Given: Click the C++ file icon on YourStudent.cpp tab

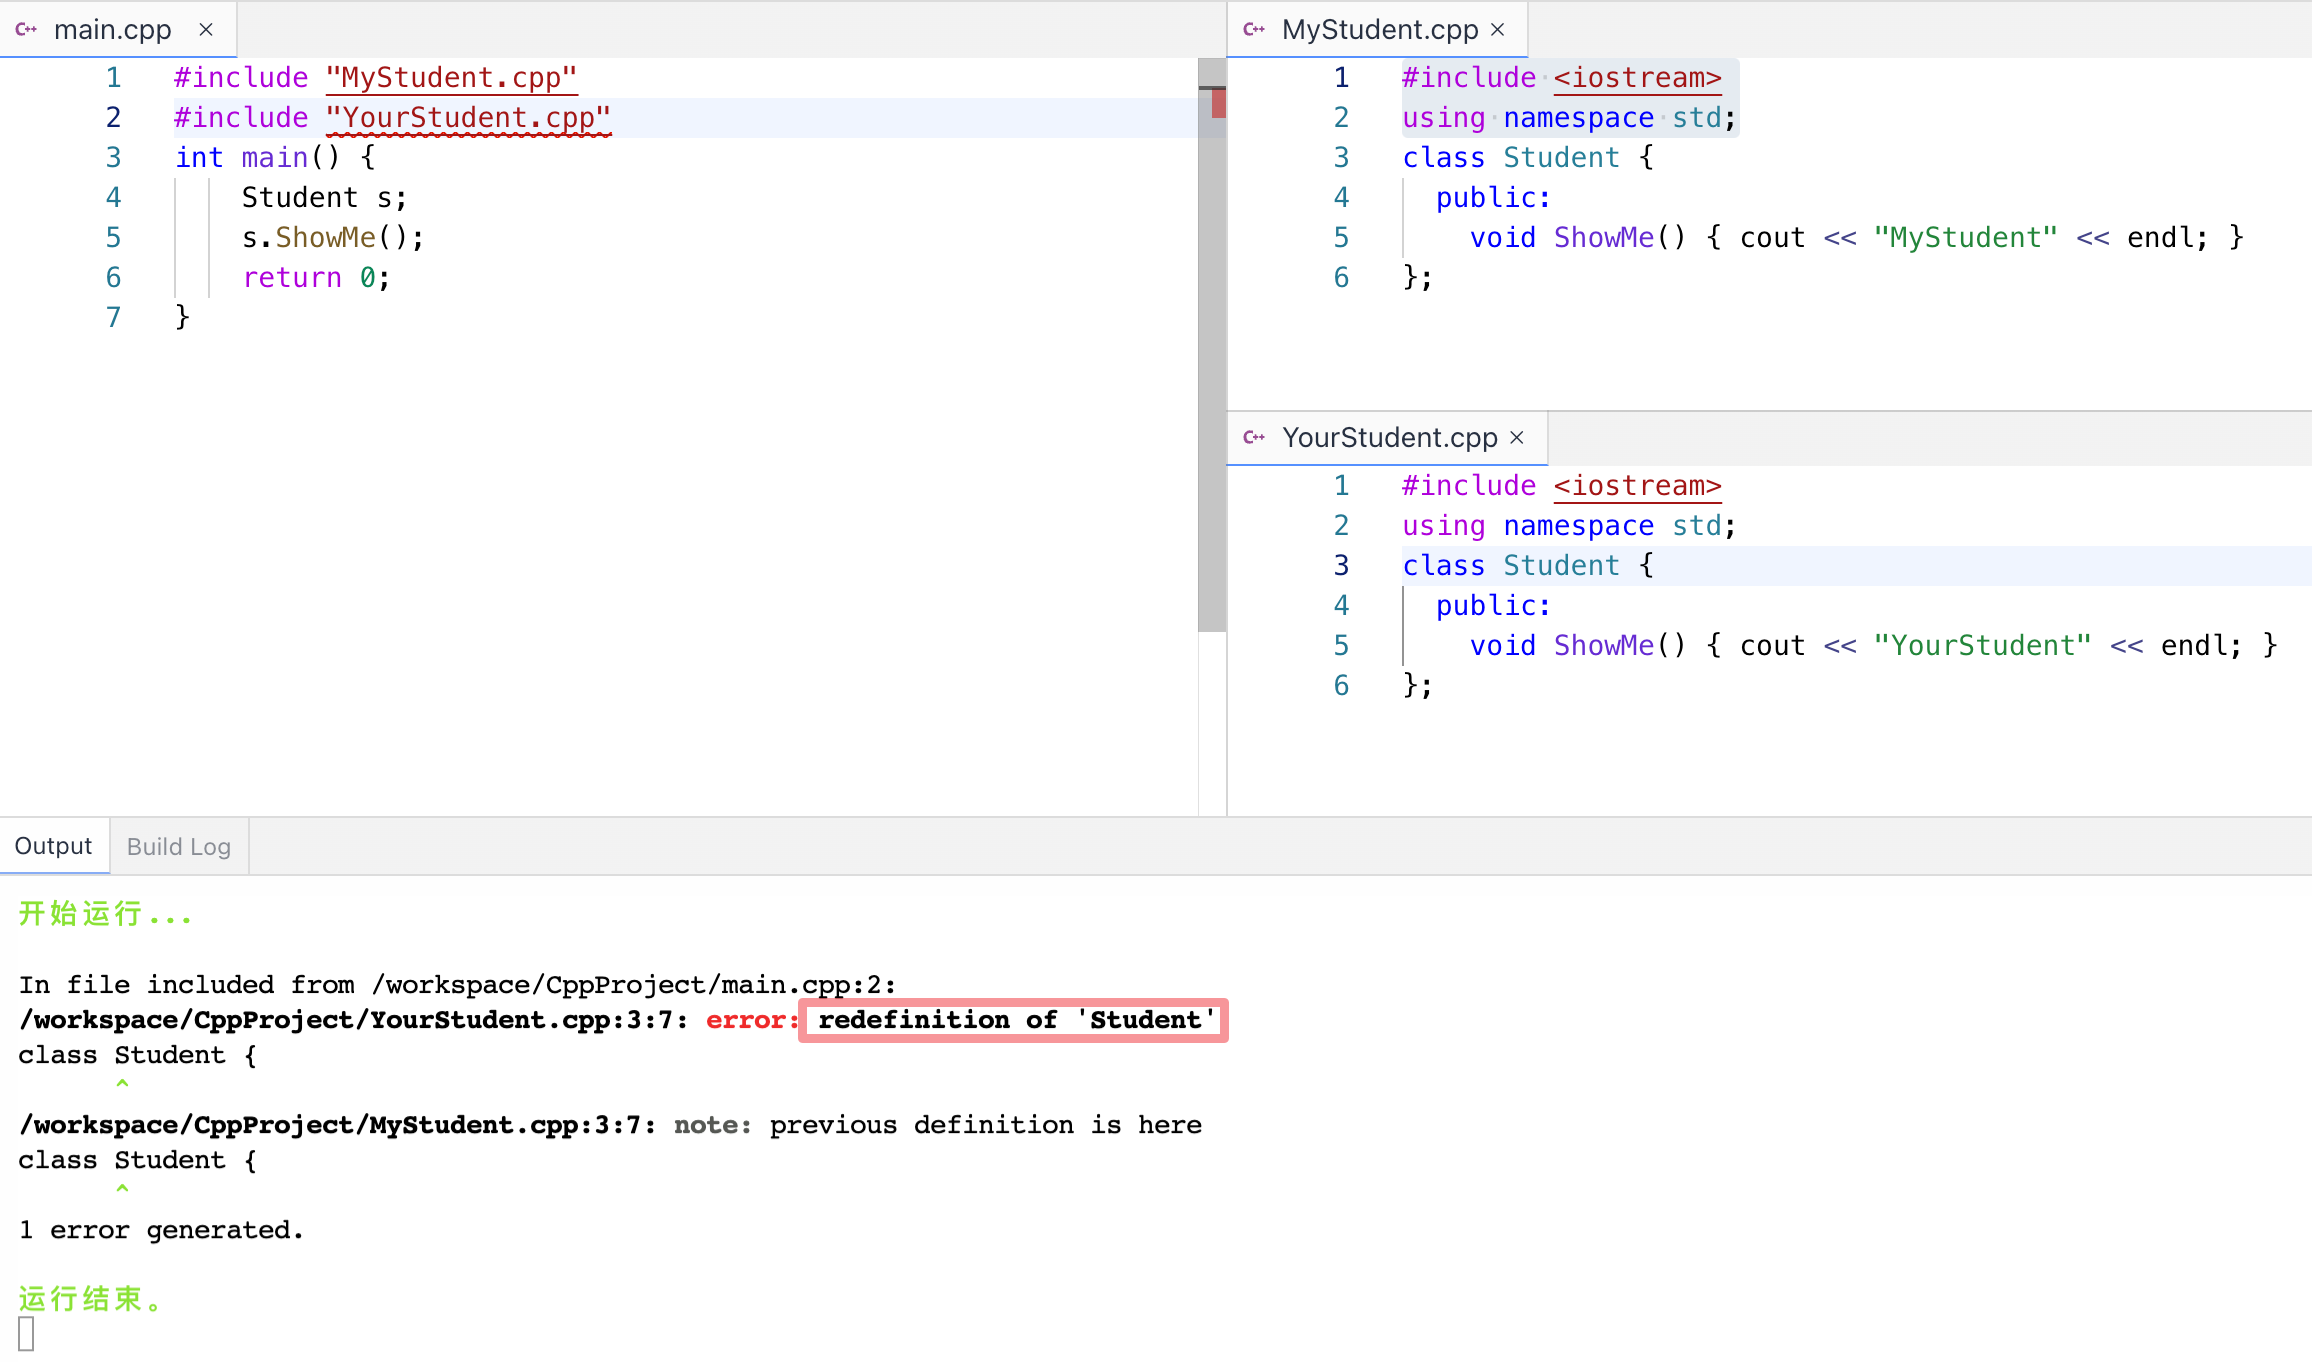Looking at the screenshot, I should (x=1254, y=438).
